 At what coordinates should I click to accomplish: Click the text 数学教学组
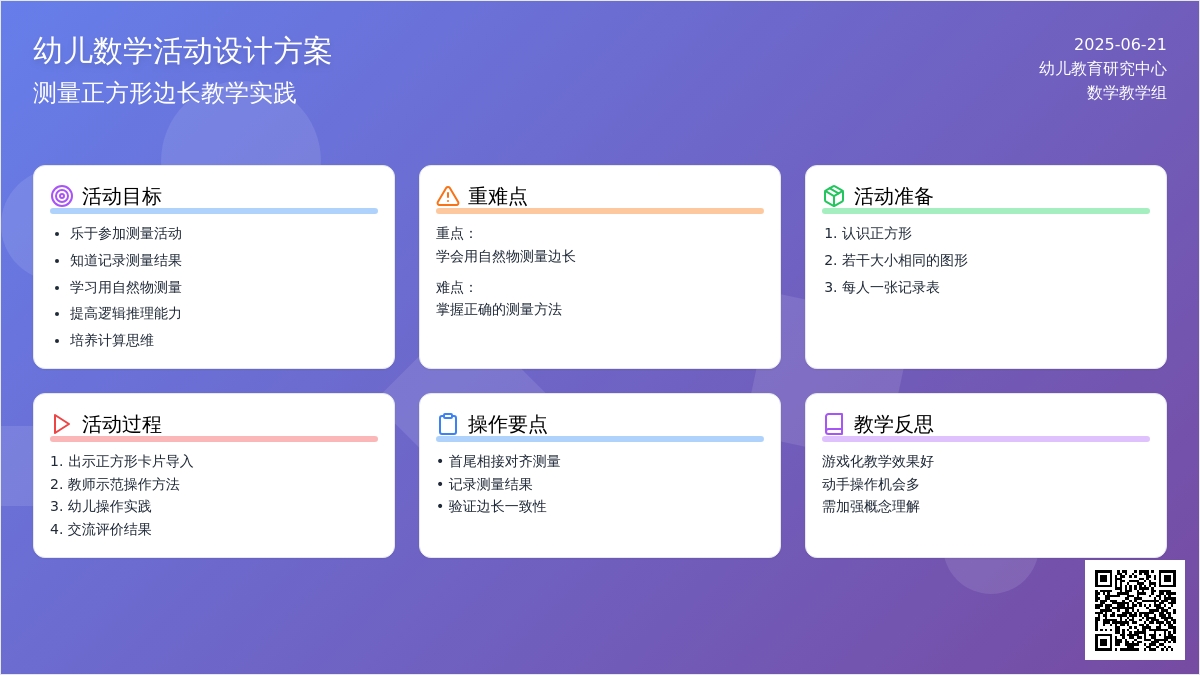point(1127,92)
